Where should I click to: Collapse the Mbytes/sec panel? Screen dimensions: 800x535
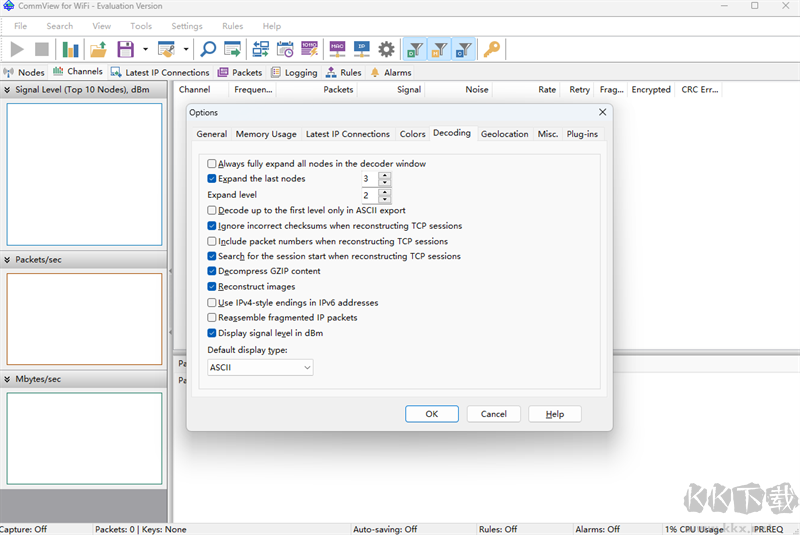pos(7,379)
